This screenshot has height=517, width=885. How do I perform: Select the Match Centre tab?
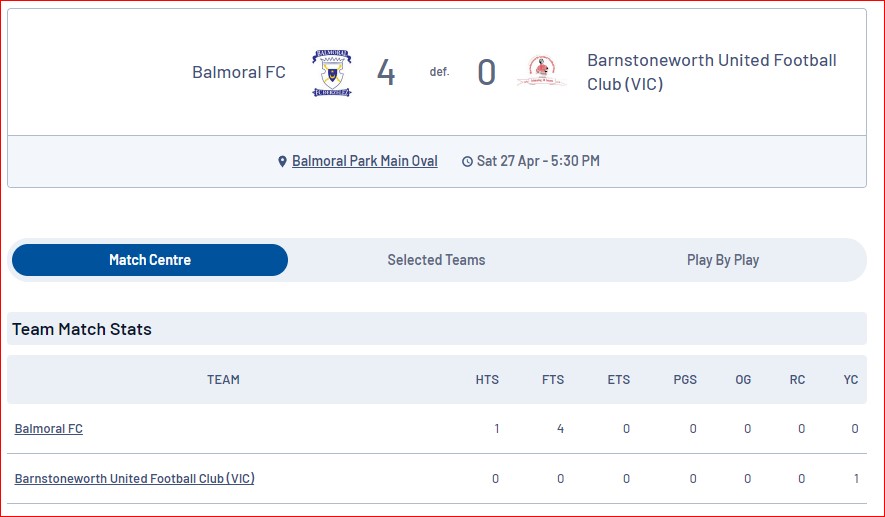click(x=150, y=260)
